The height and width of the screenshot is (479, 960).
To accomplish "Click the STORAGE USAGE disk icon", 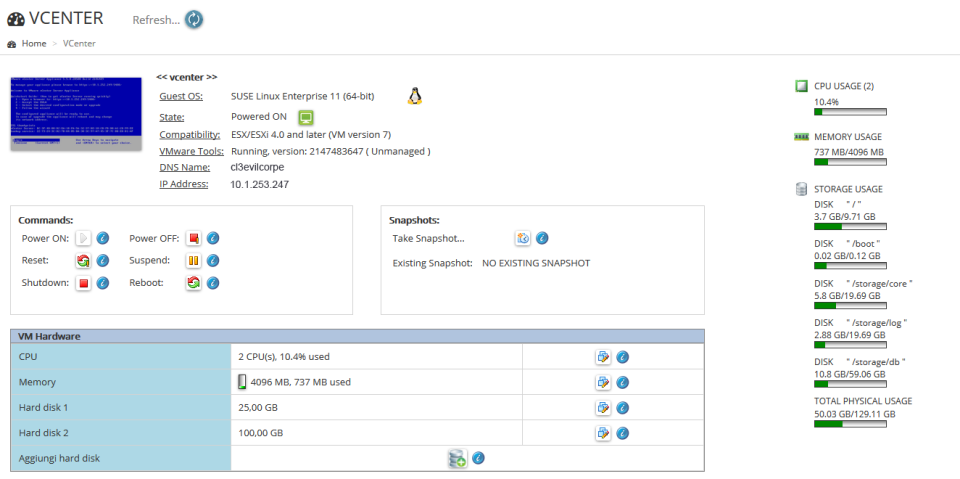I will 801,189.
